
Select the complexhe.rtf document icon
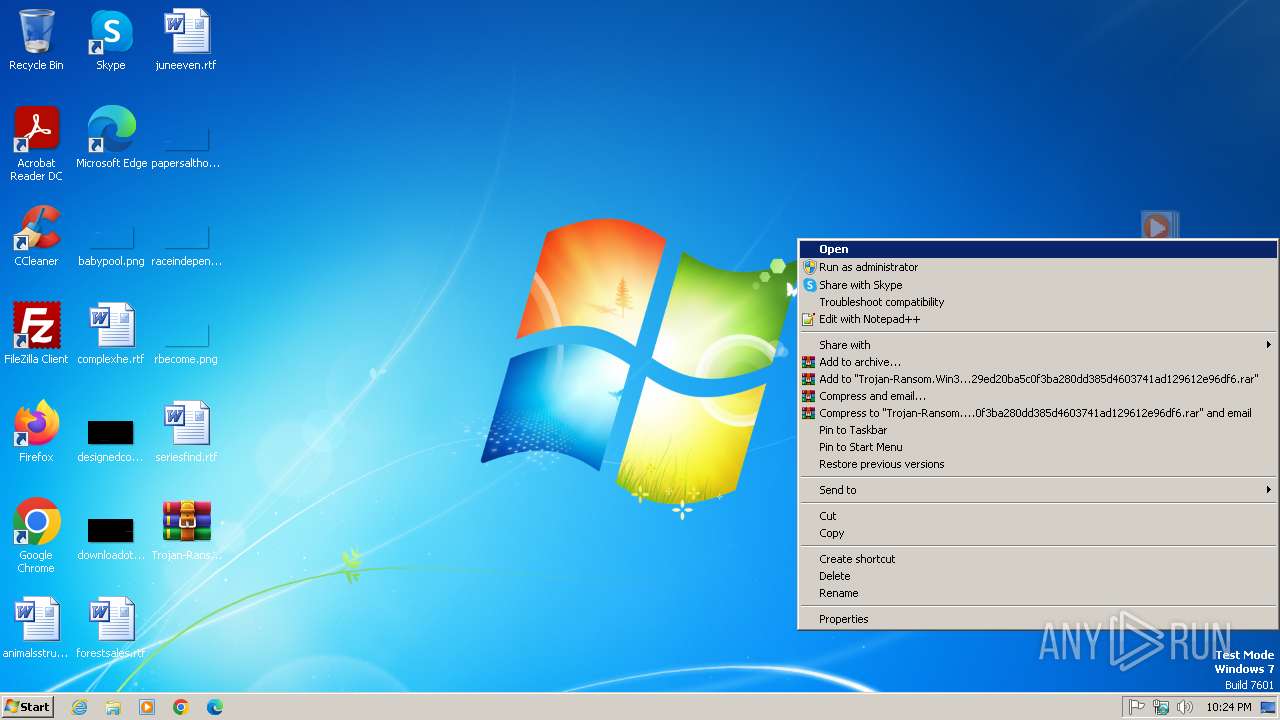point(111,334)
